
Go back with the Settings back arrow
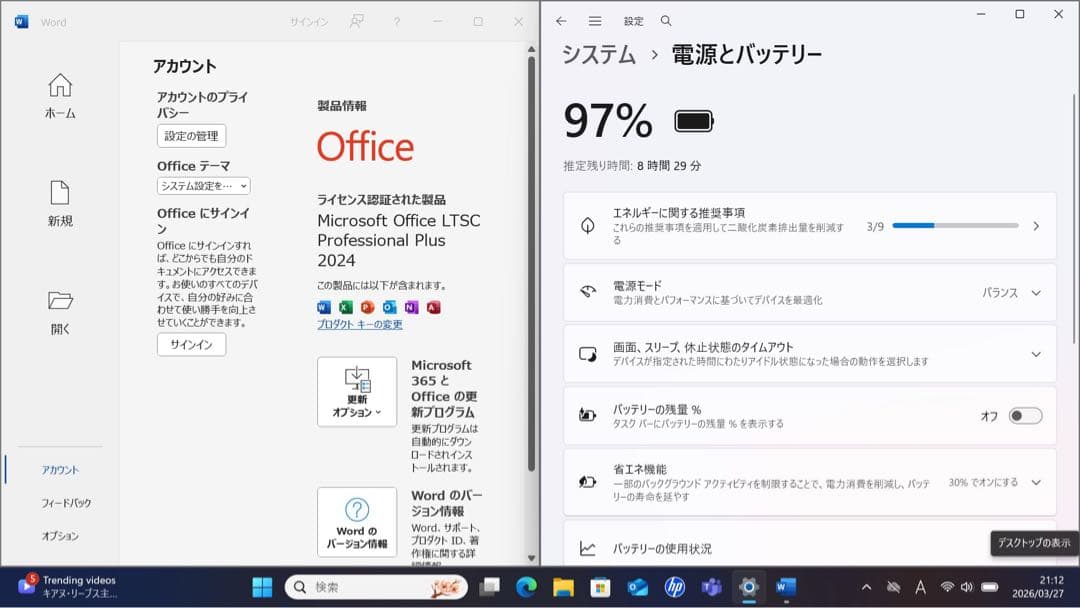tap(561, 21)
